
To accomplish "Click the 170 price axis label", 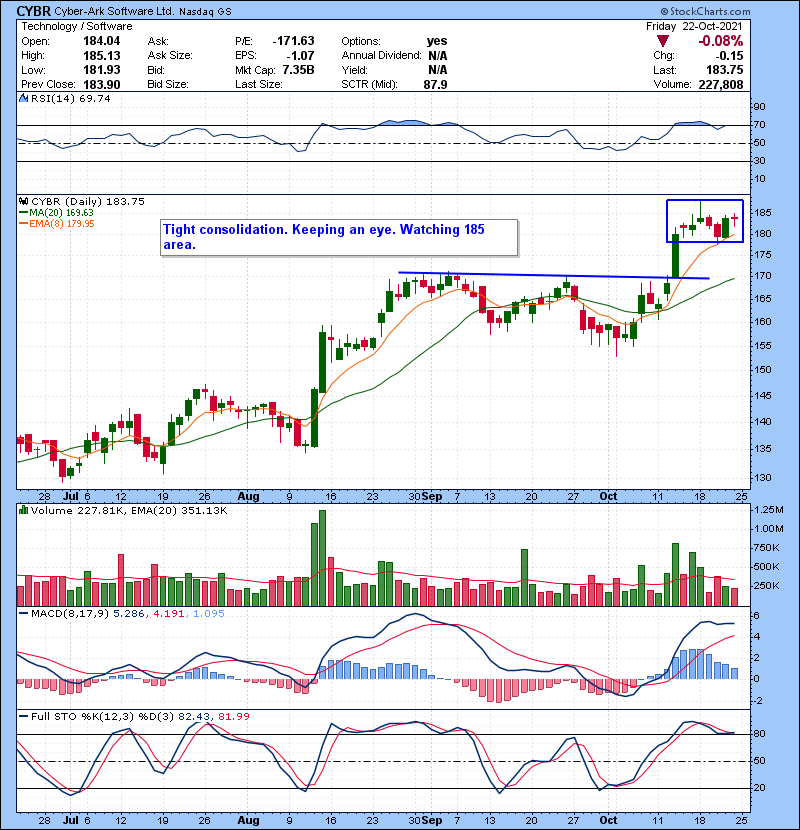I will pos(762,276).
